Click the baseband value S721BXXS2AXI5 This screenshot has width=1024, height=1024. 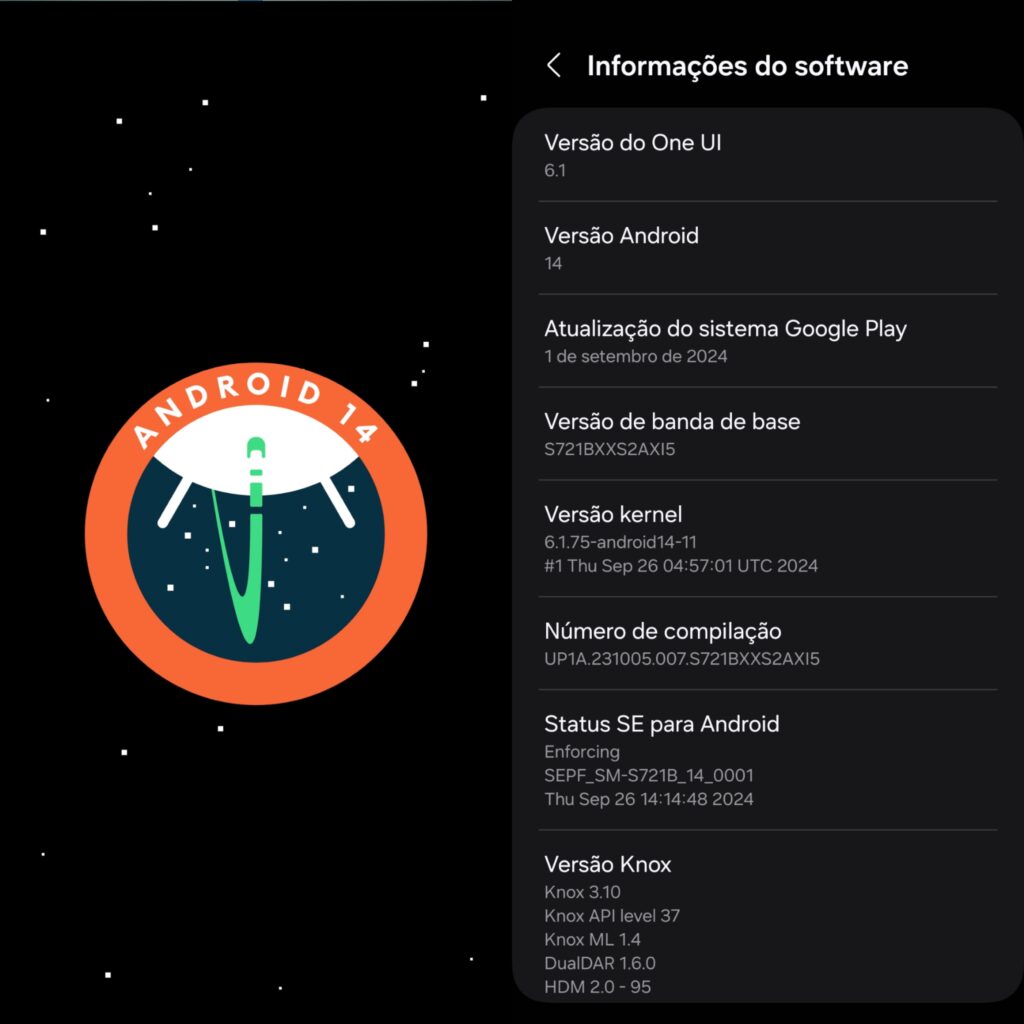click(610, 449)
